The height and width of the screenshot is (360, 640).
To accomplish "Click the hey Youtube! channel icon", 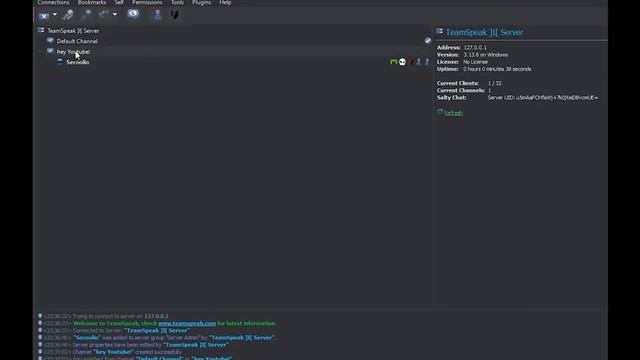I will 50,51.
